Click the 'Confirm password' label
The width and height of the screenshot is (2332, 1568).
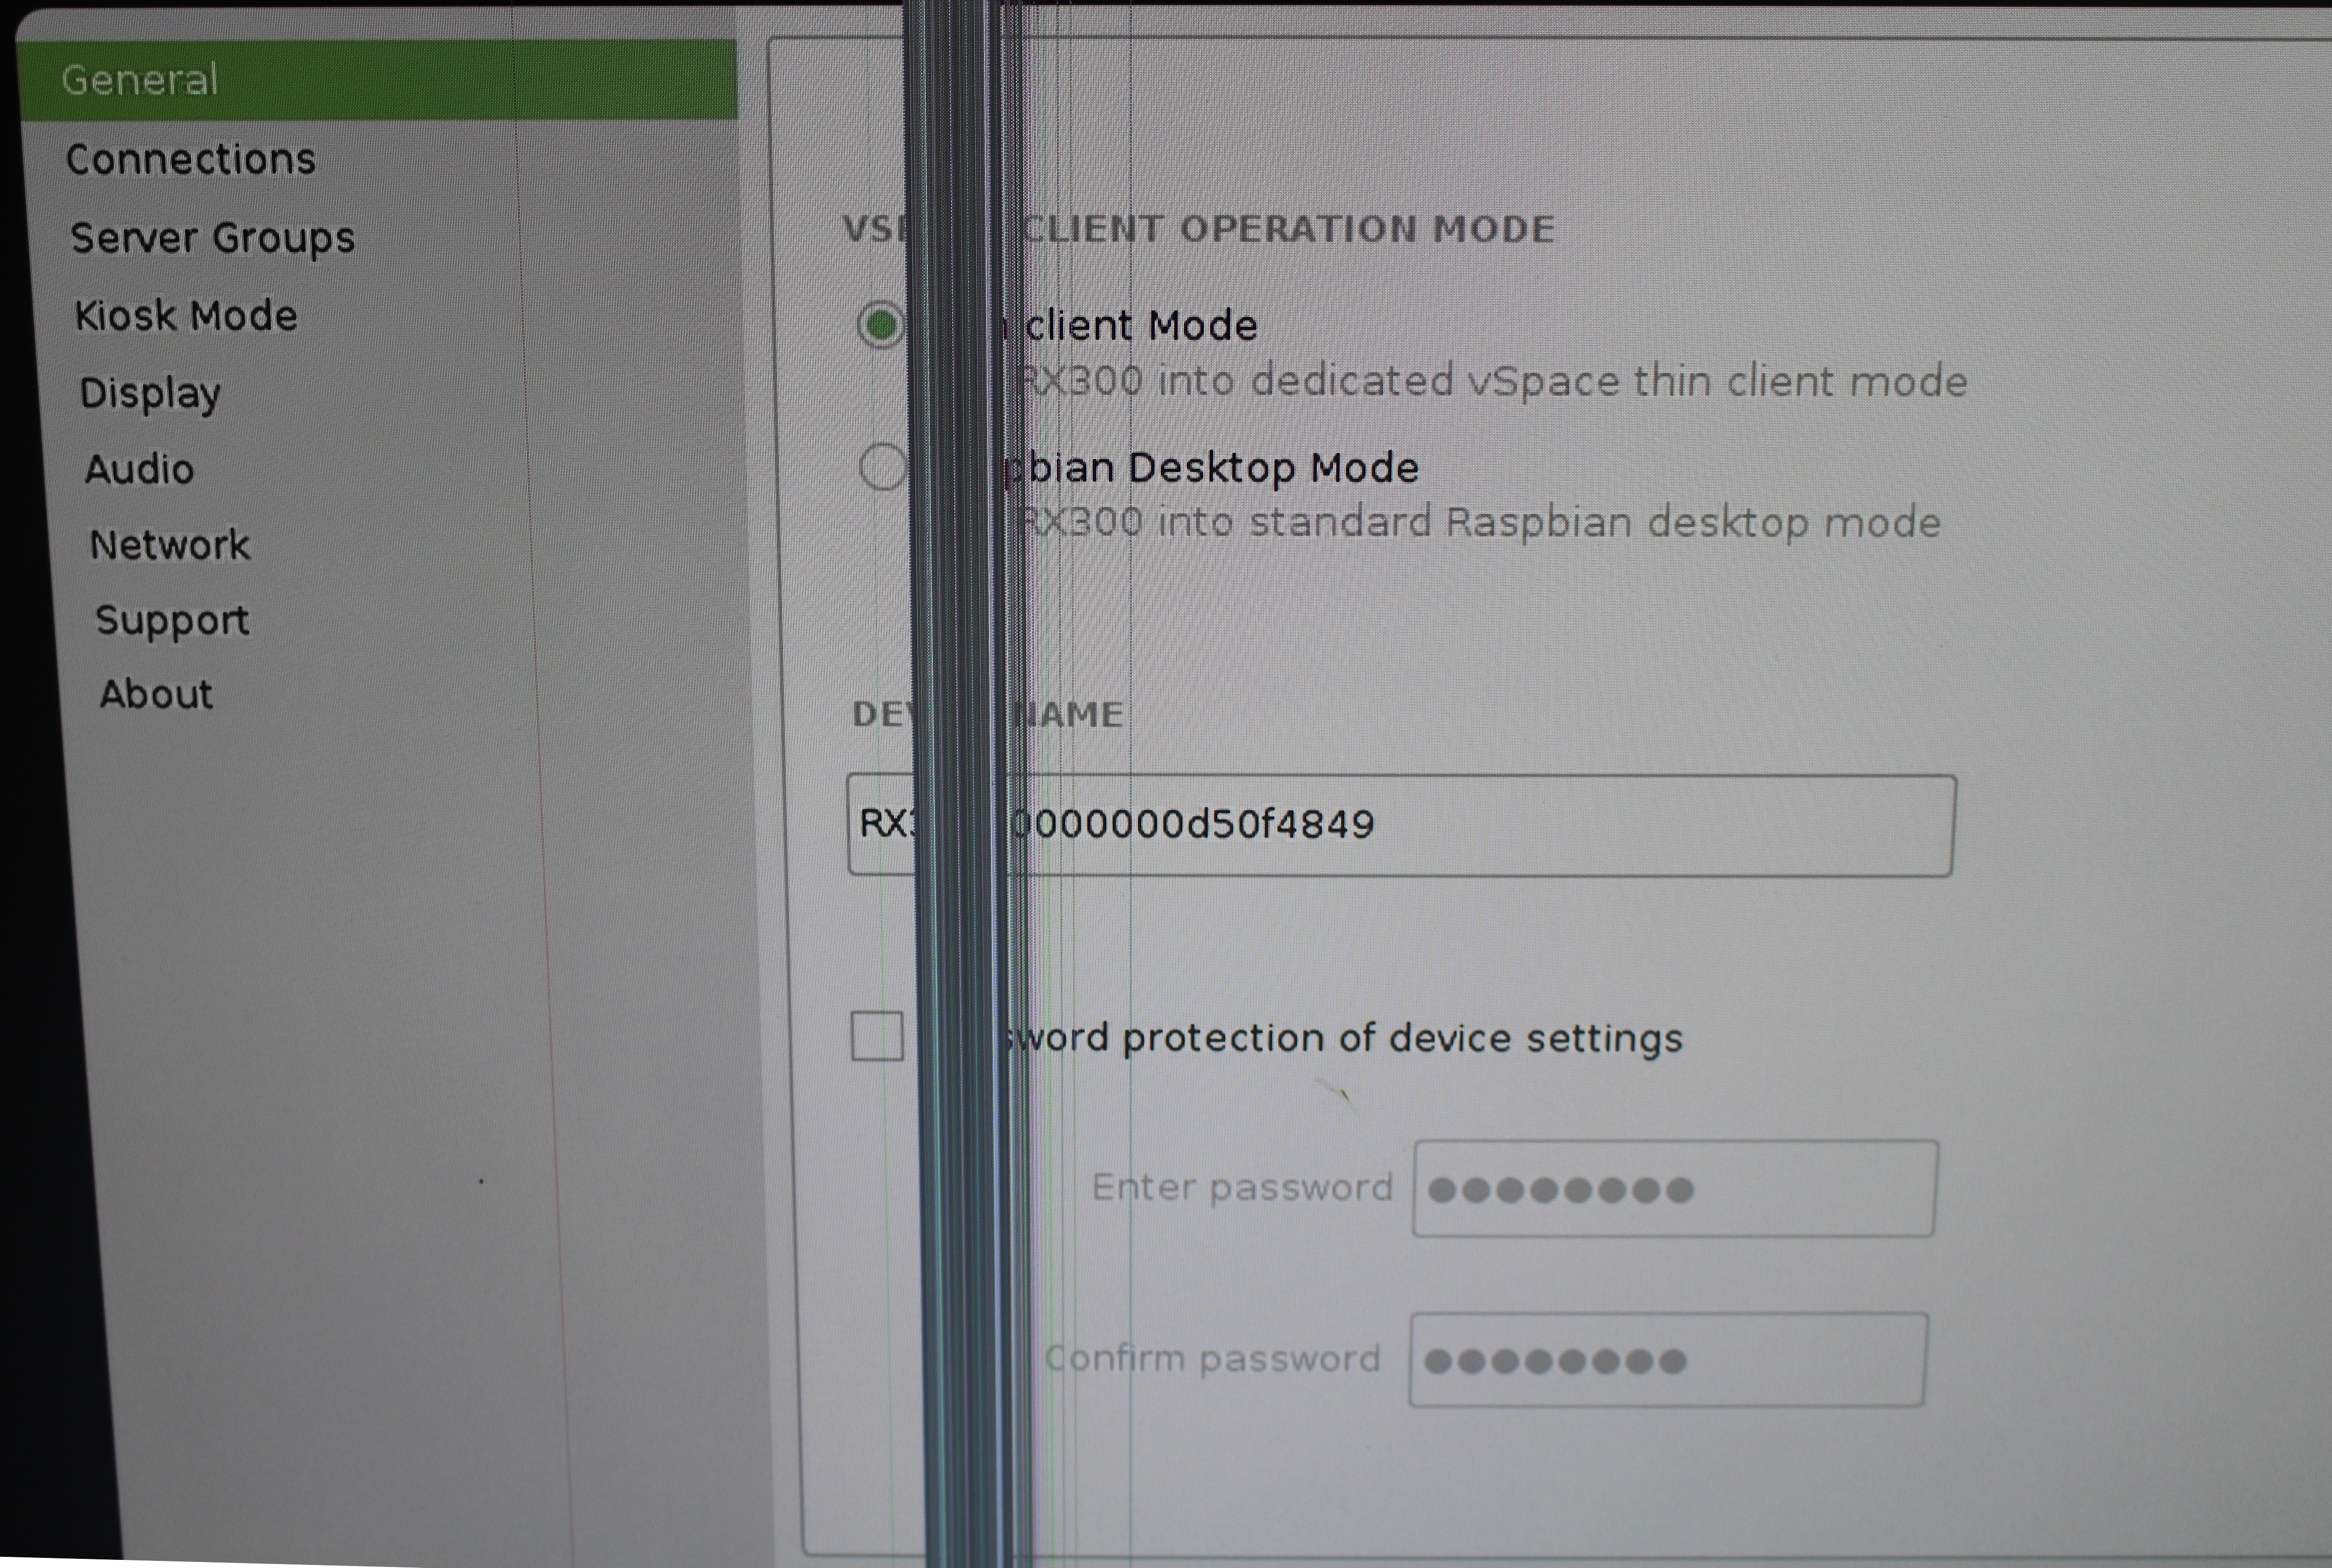(1212, 1359)
